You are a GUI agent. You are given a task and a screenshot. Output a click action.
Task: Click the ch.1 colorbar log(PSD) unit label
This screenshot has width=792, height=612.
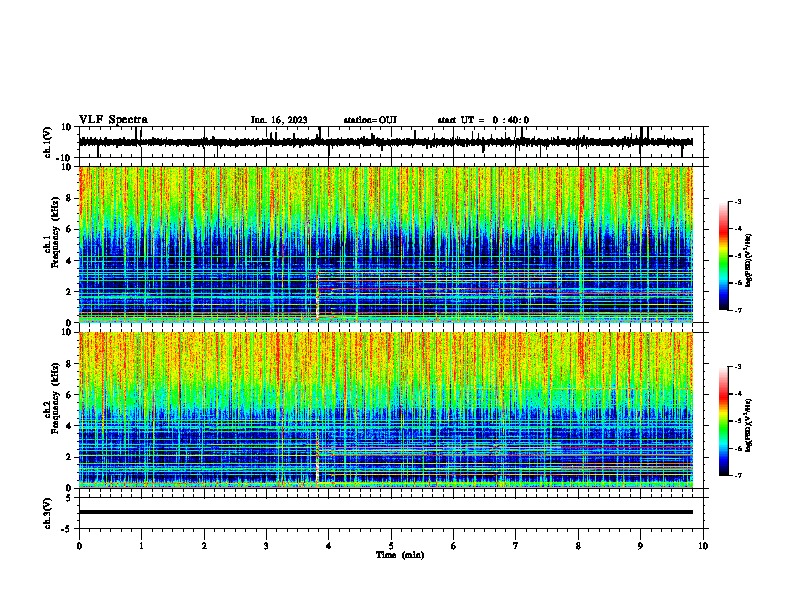(748, 260)
